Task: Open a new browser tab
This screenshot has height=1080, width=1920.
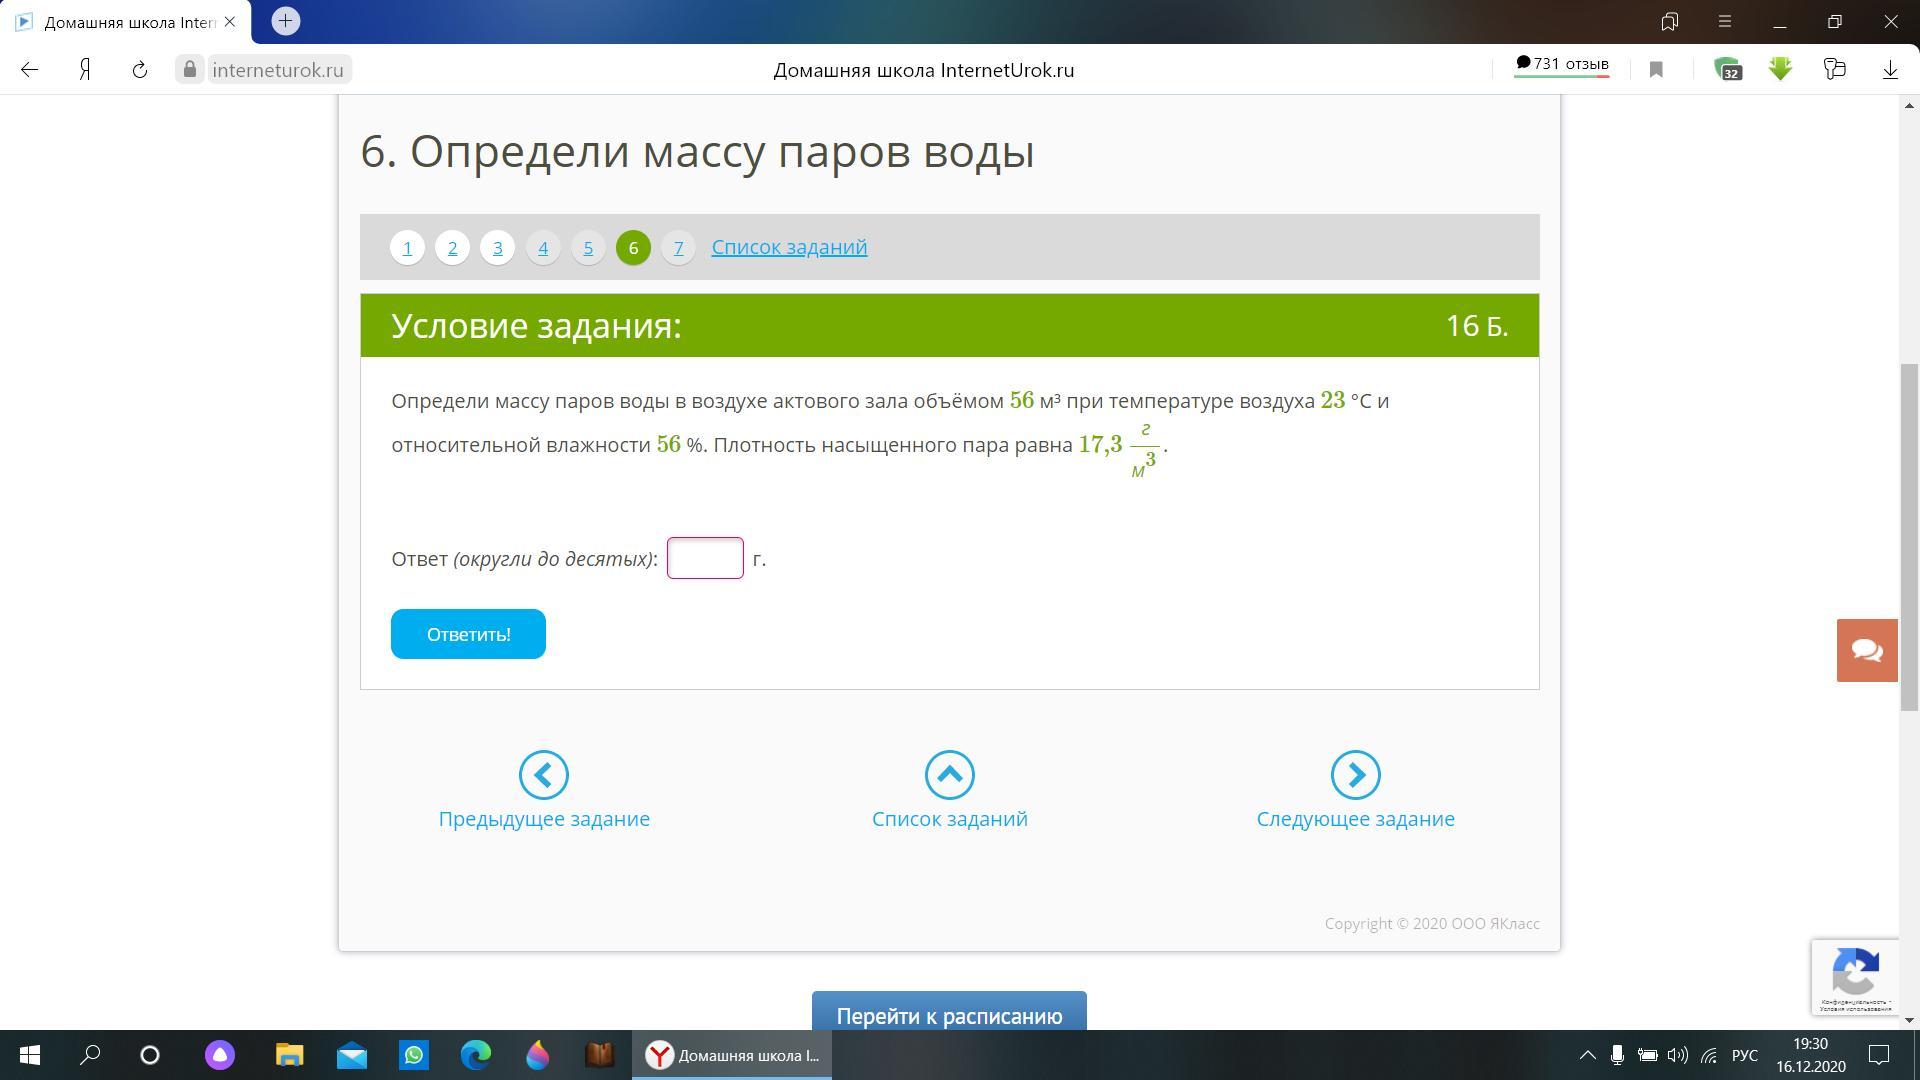Action: pos(285,21)
